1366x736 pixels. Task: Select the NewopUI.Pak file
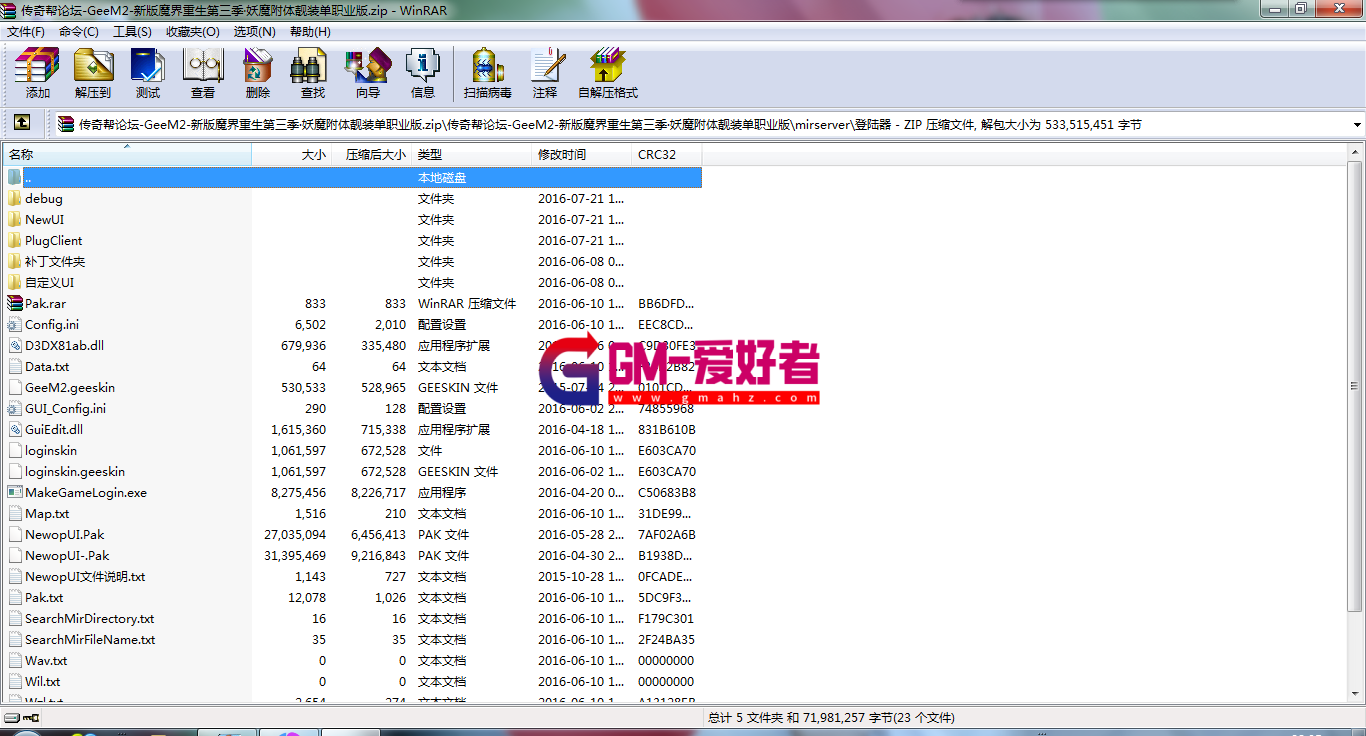(64, 534)
